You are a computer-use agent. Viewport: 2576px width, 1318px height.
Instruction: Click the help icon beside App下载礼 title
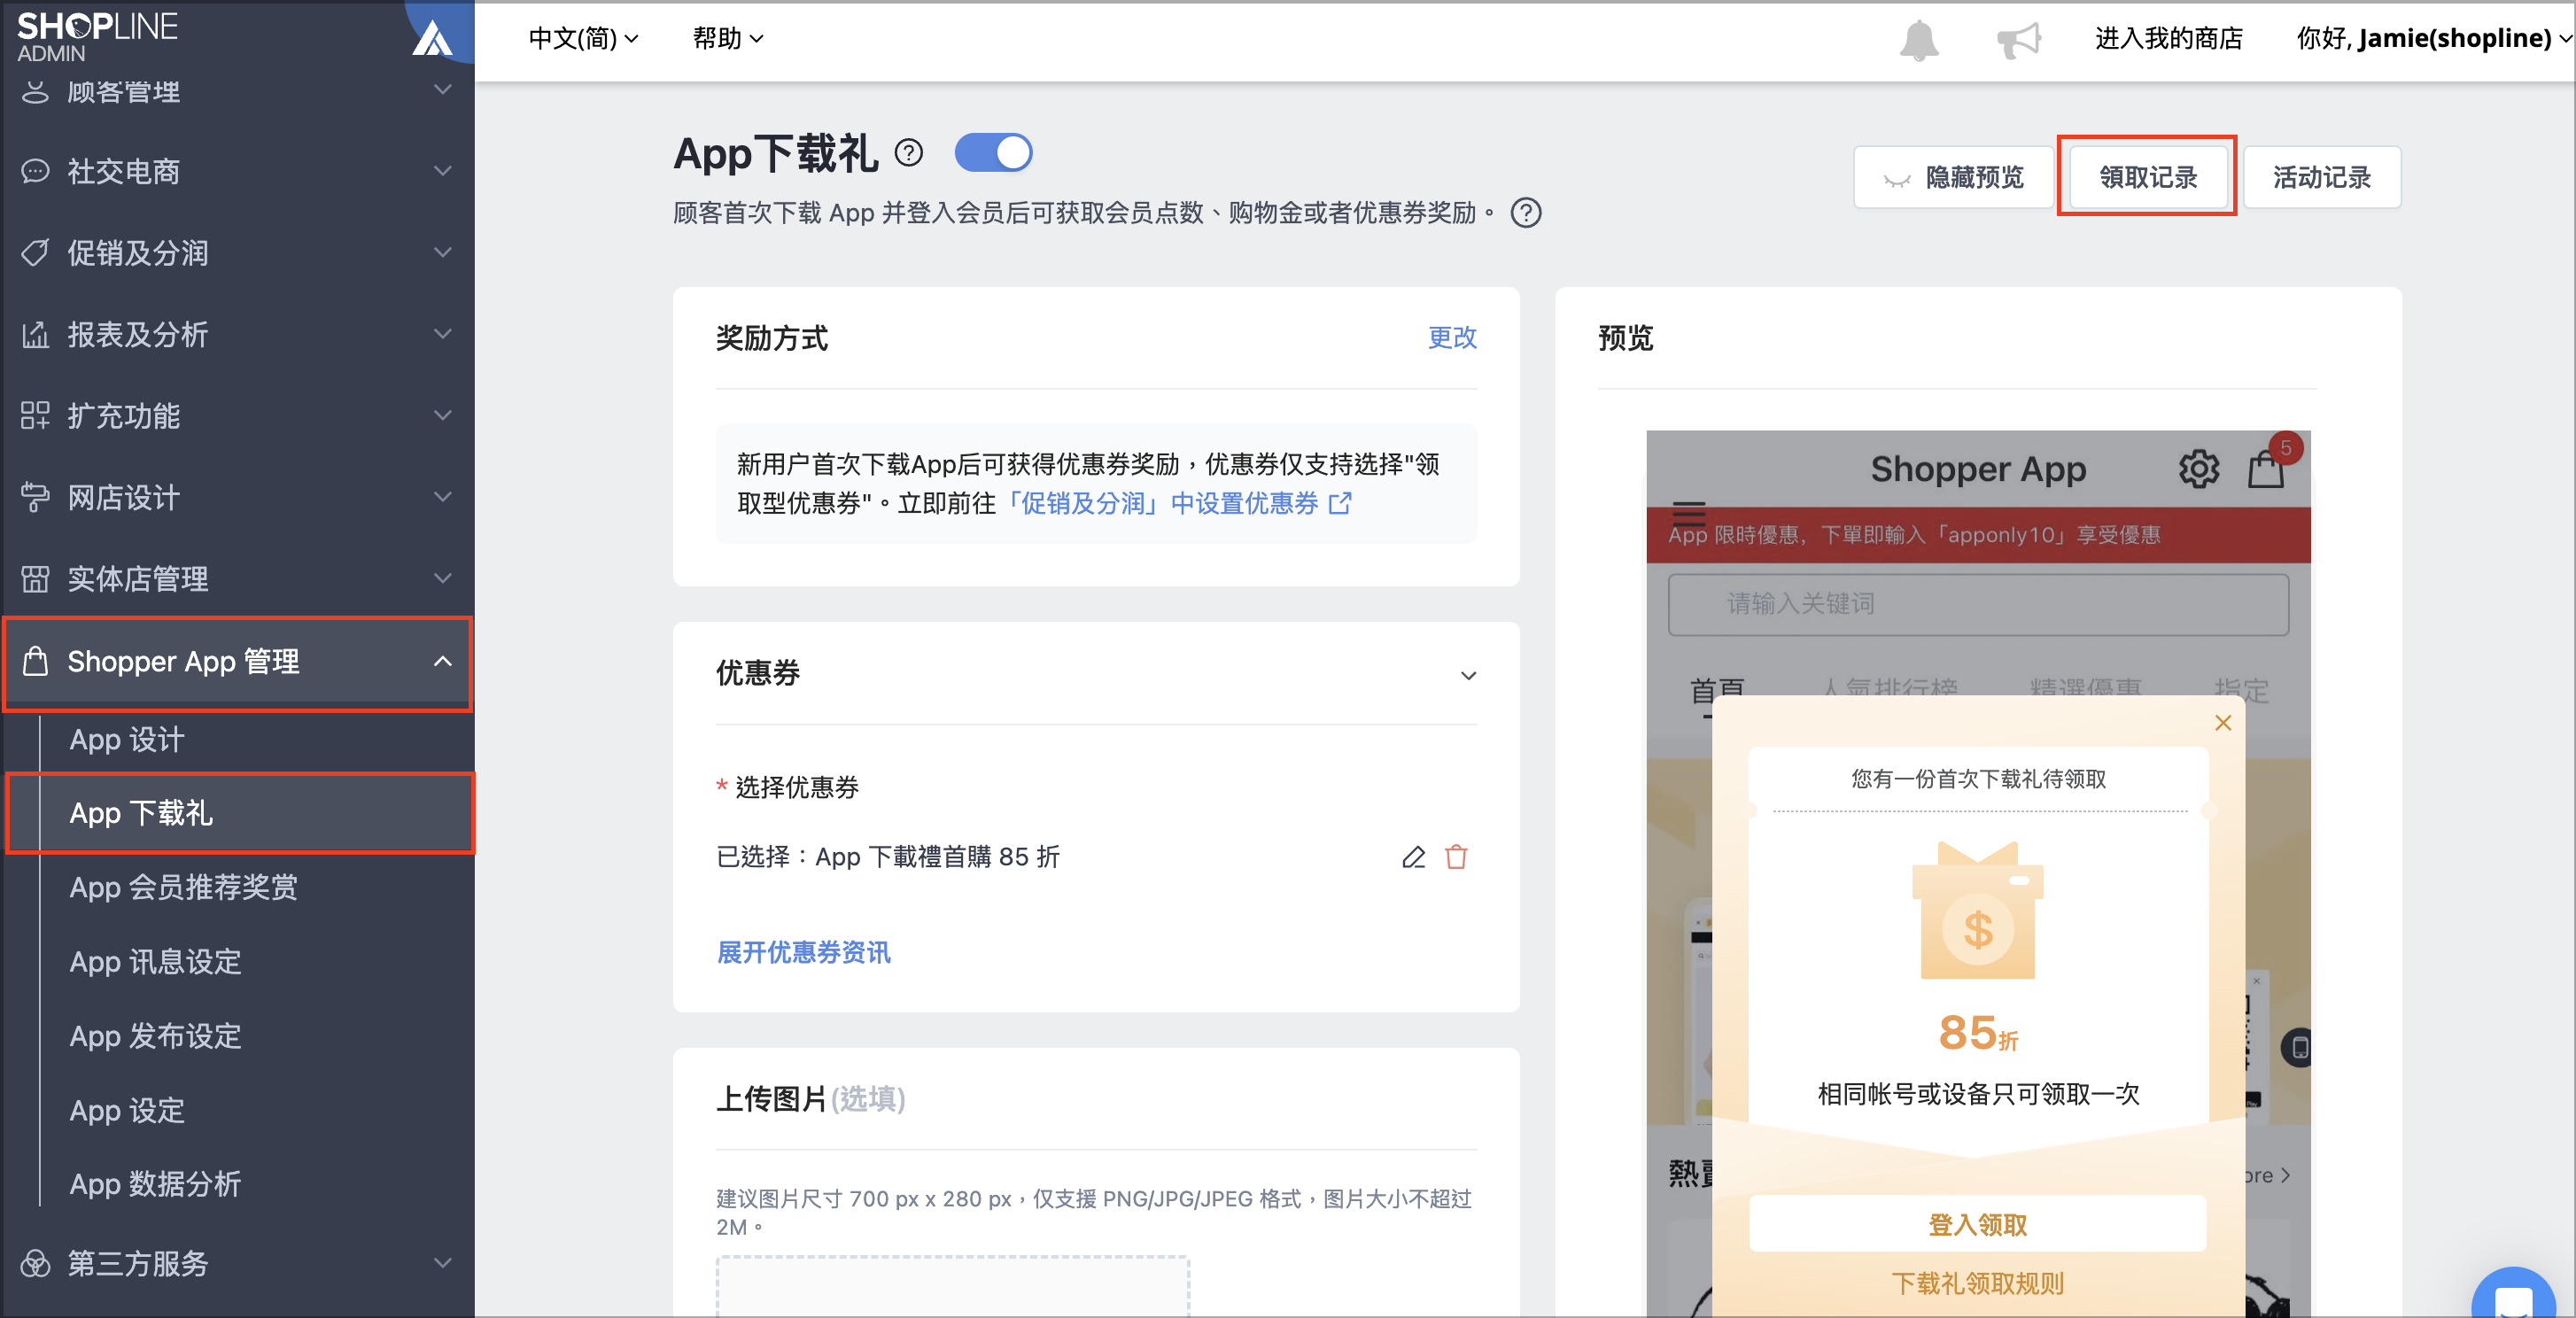pyautogui.click(x=908, y=153)
